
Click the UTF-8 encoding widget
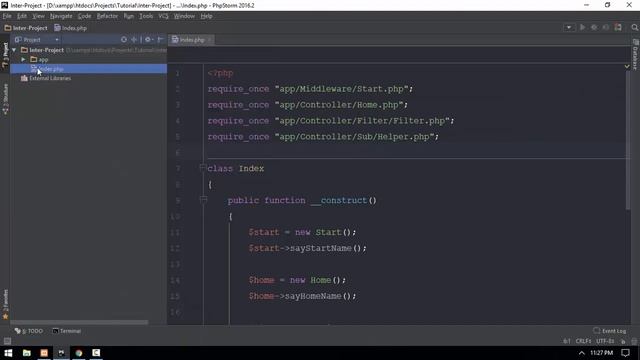coord(604,341)
